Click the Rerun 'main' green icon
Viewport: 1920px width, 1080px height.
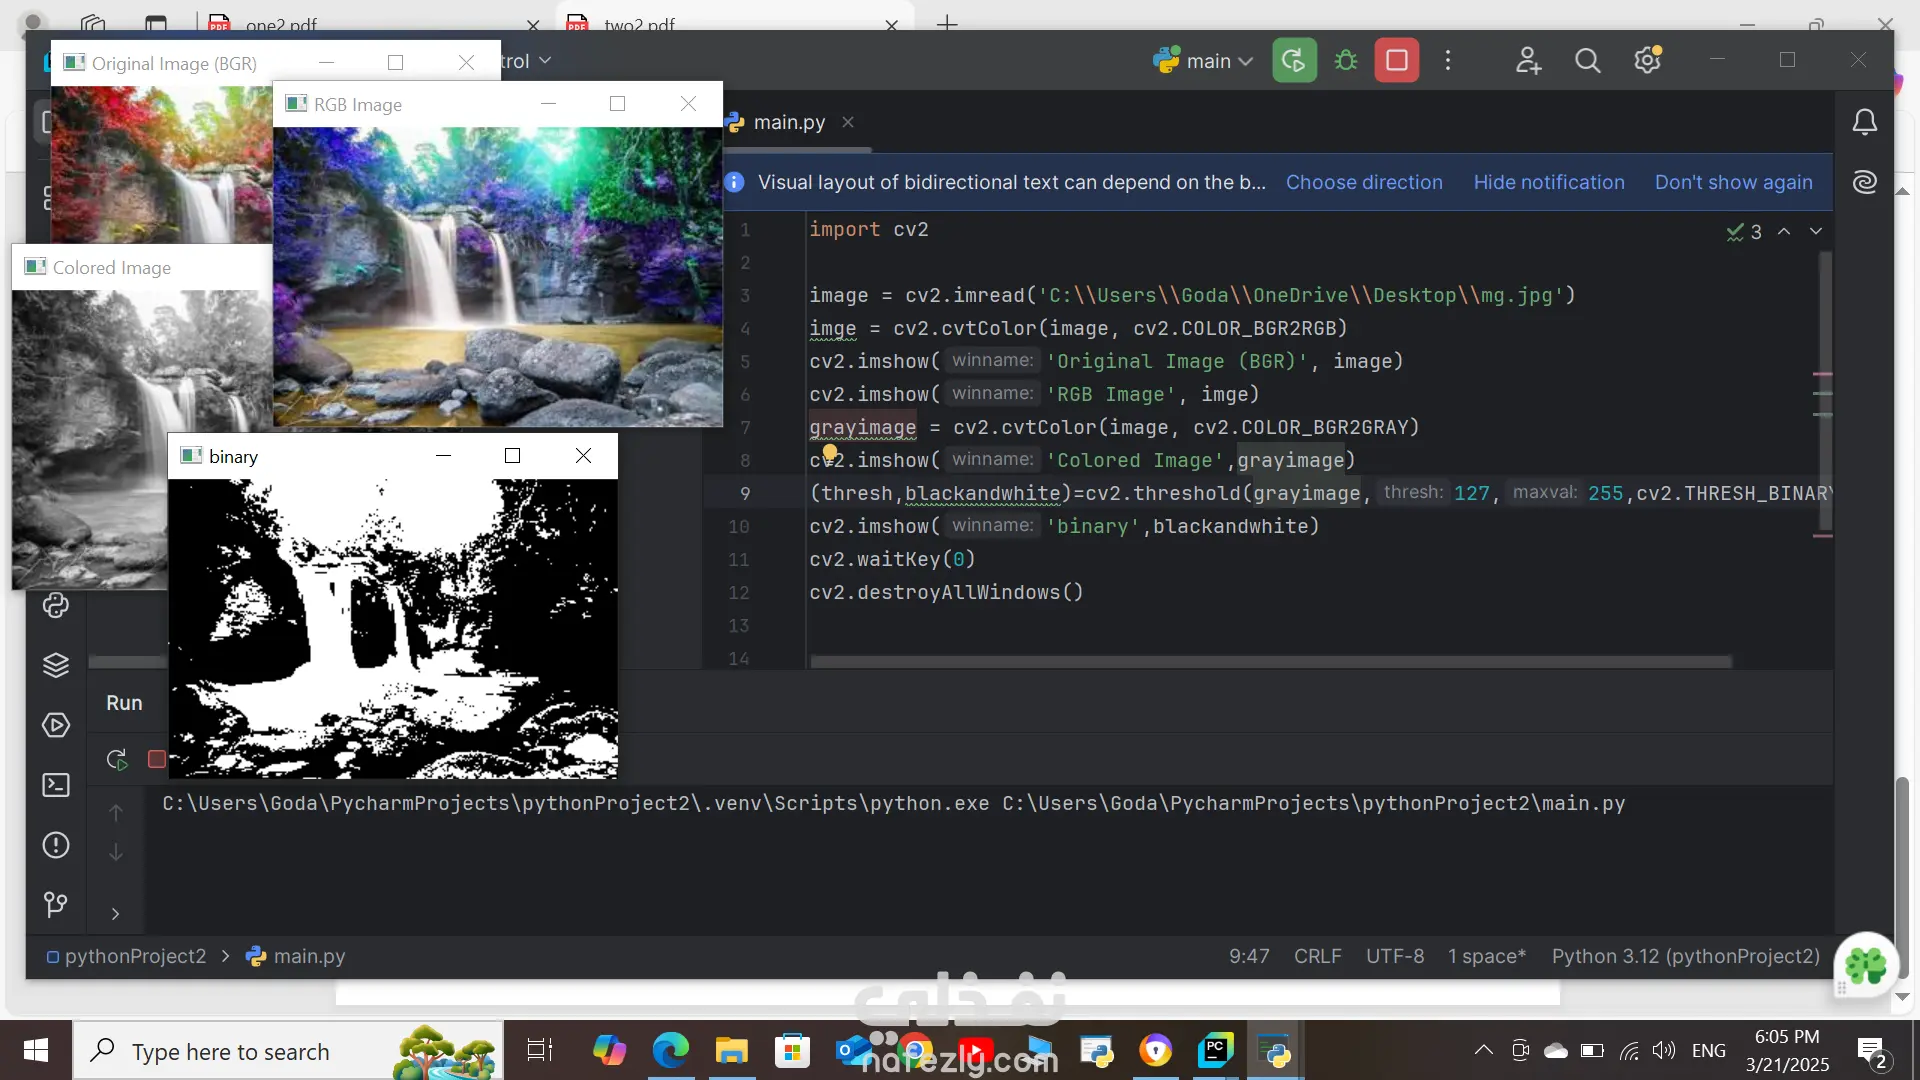click(1294, 61)
